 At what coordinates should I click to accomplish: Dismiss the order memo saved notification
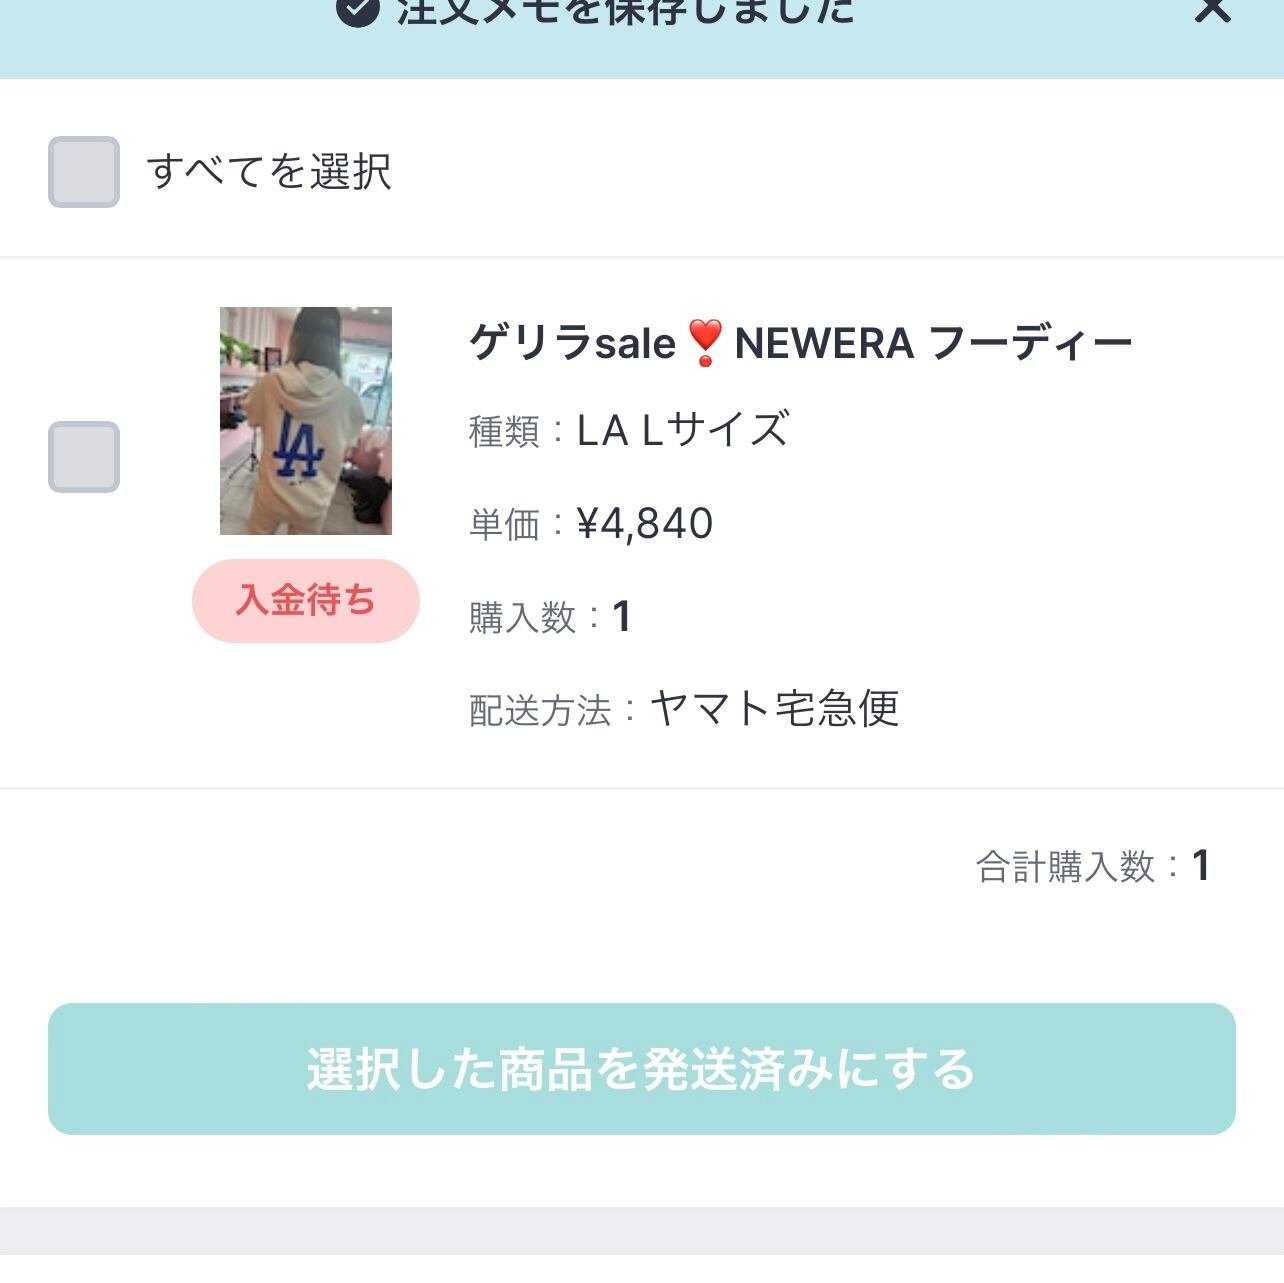click(x=1212, y=10)
